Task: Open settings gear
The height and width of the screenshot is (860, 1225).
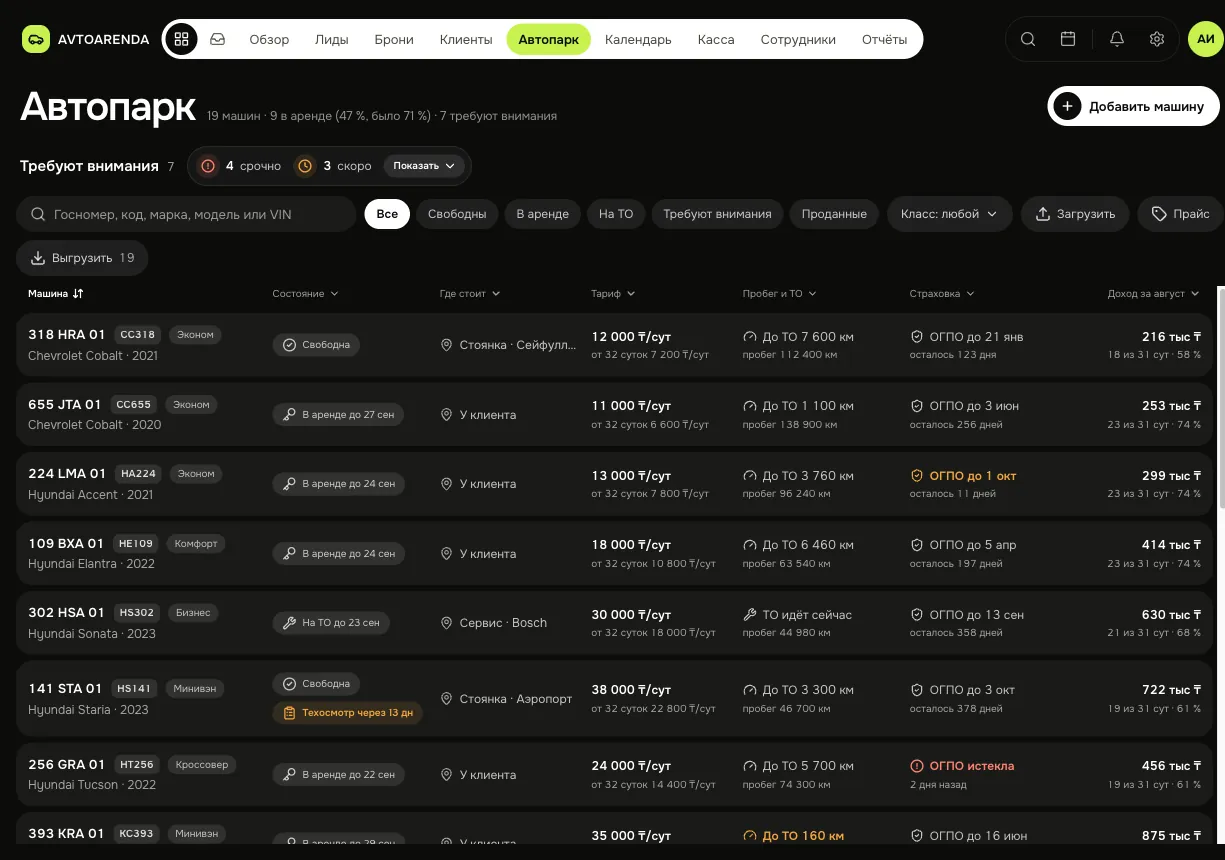Action: (1157, 40)
